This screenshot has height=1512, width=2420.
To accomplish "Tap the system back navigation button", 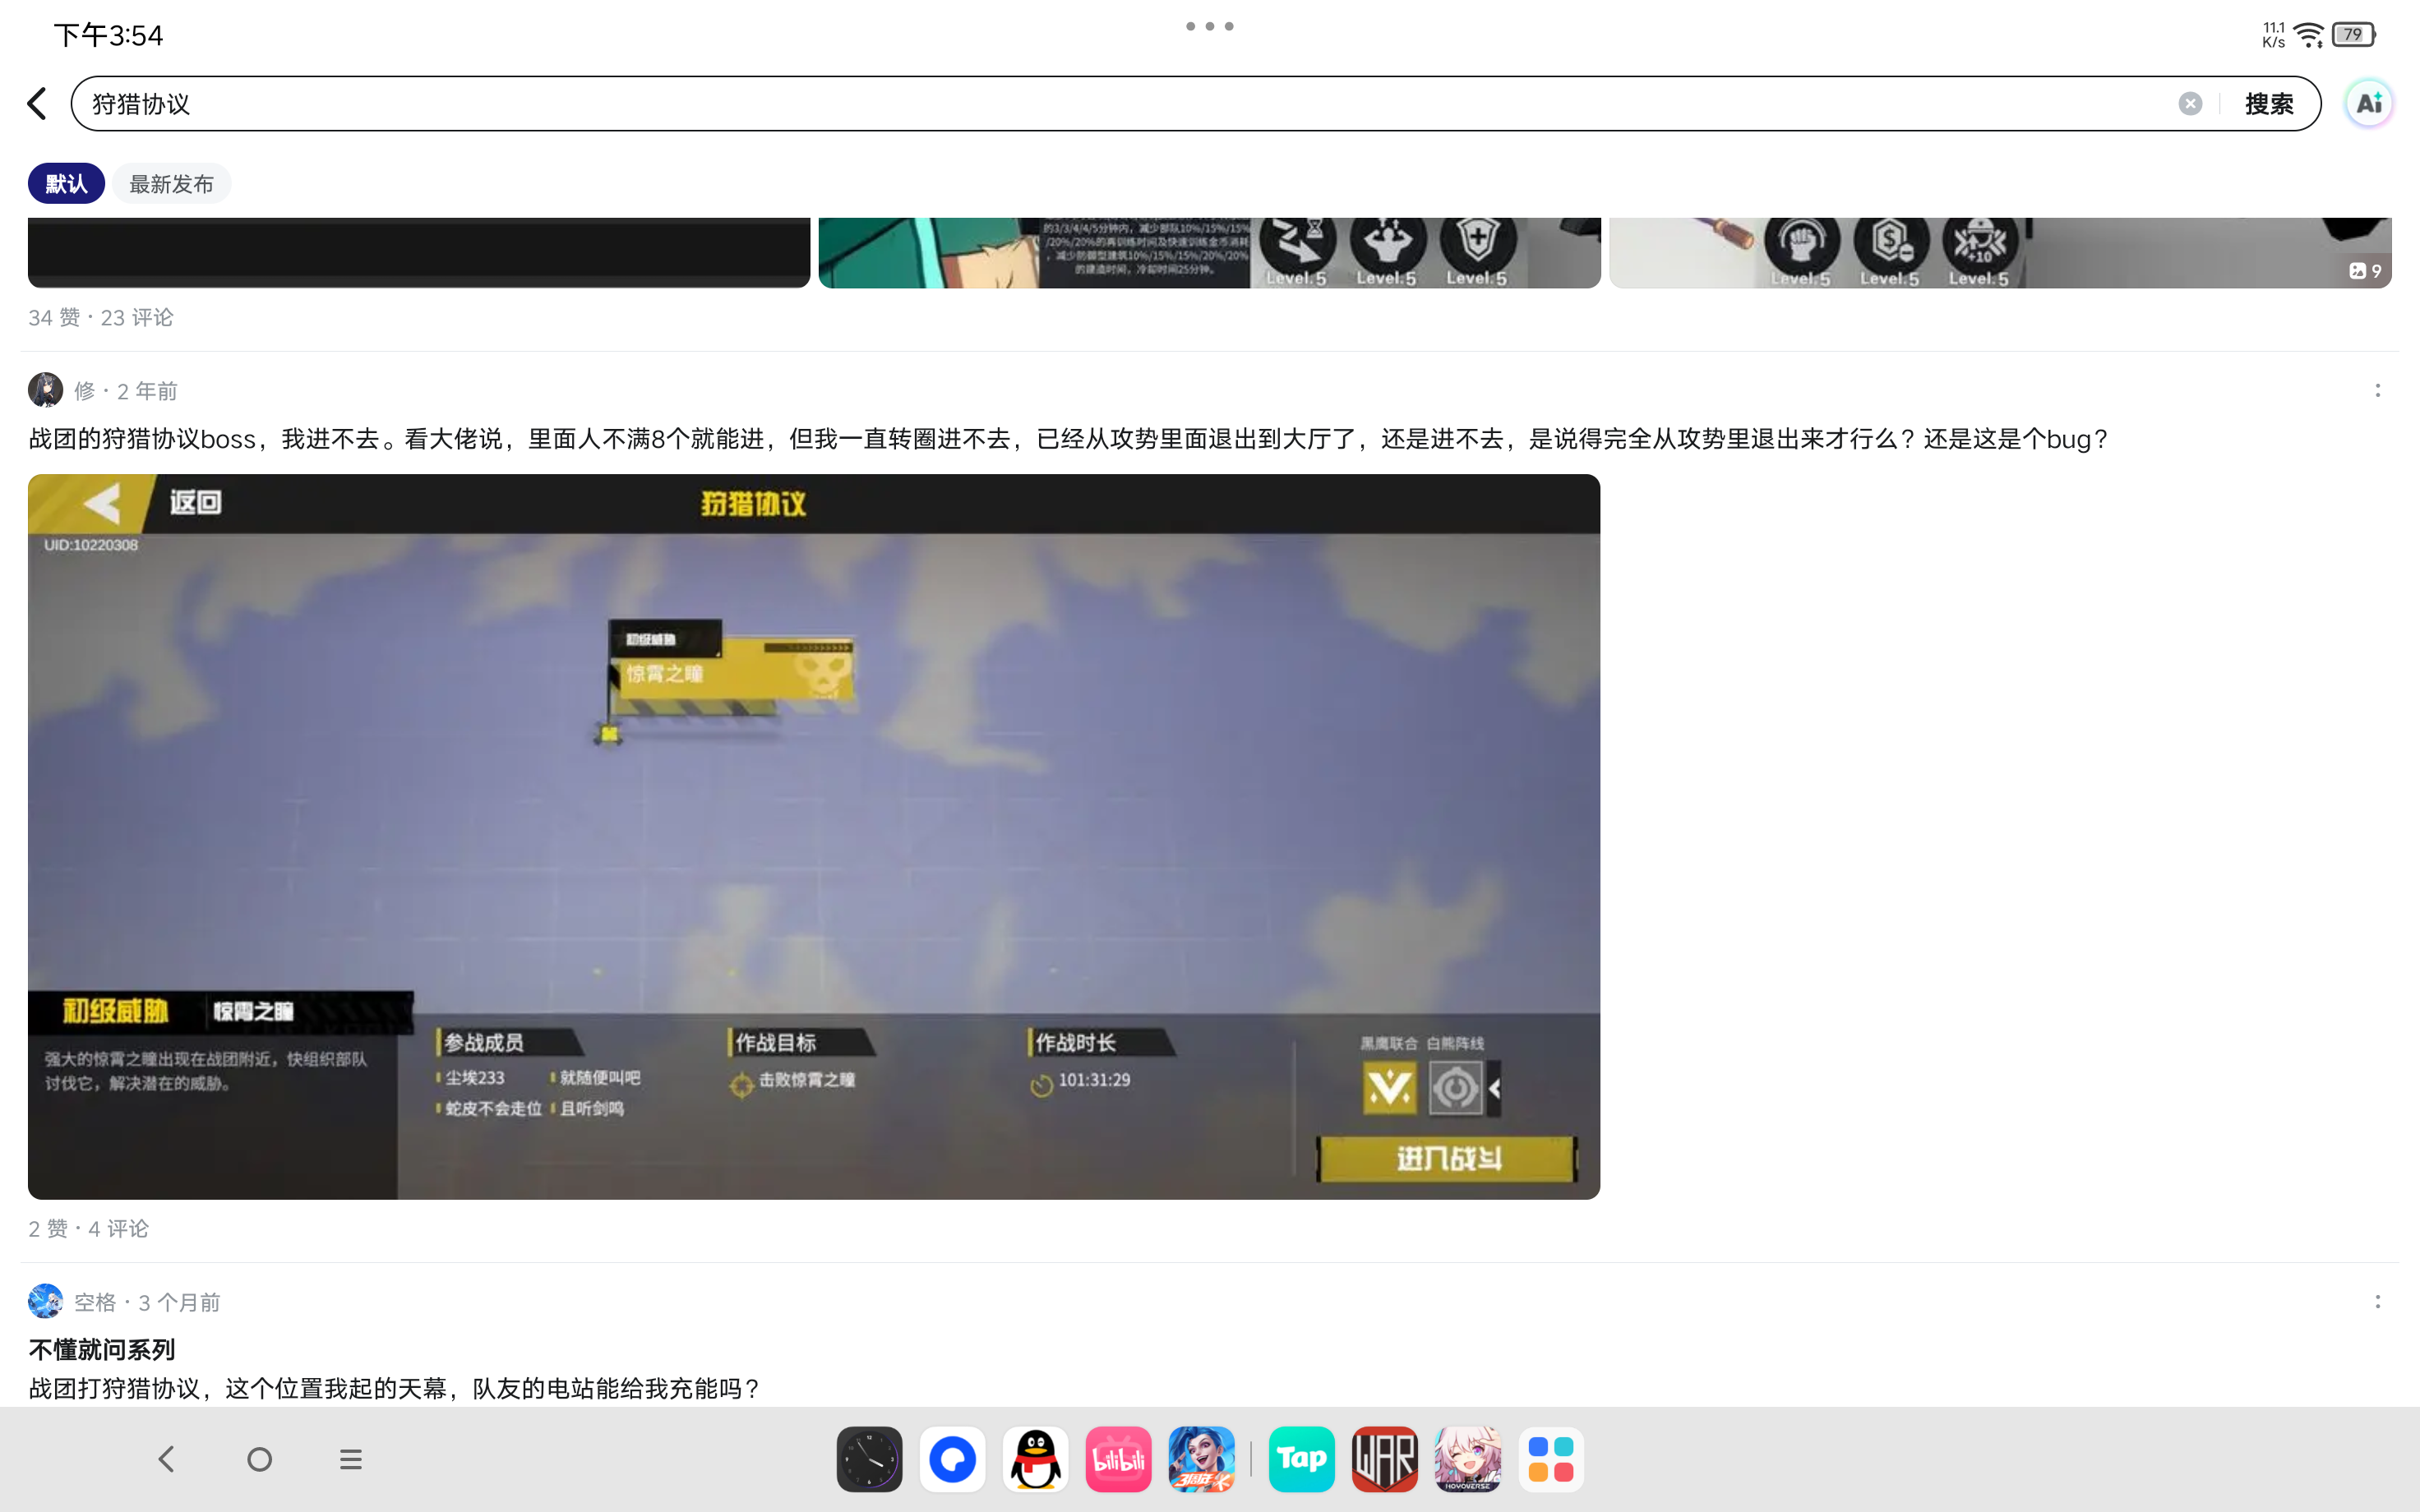I will [x=167, y=1459].
